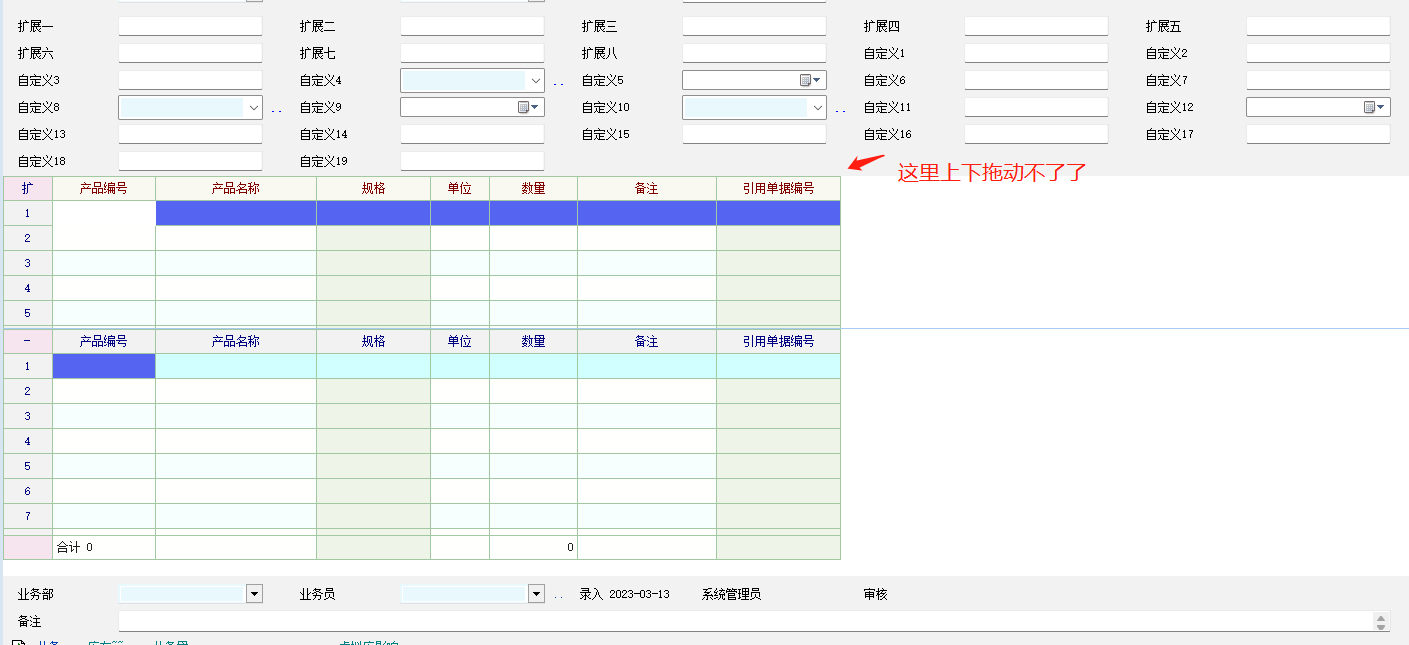
Task: Select row 3 header in upper grid
Action: (27, 263)
